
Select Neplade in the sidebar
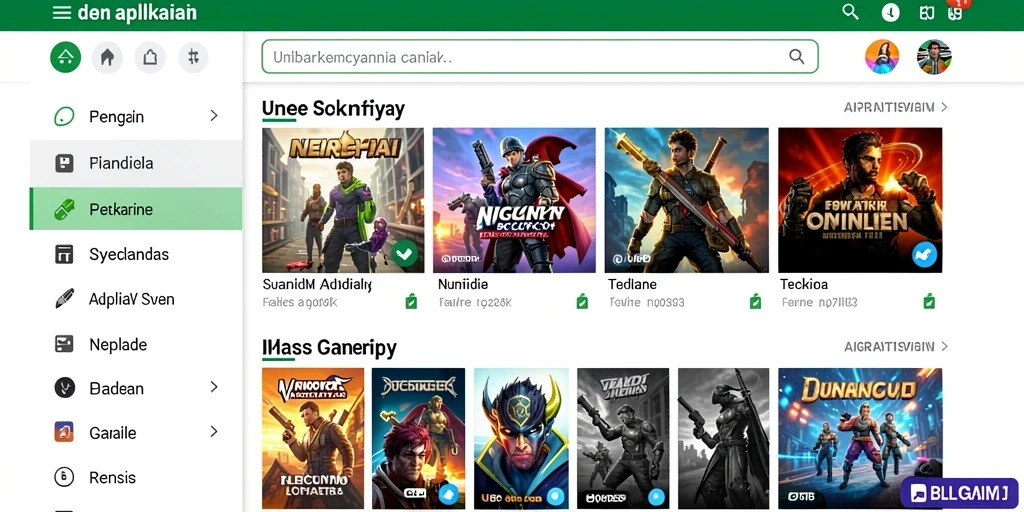pyautogui.click(x=136, y=344)
